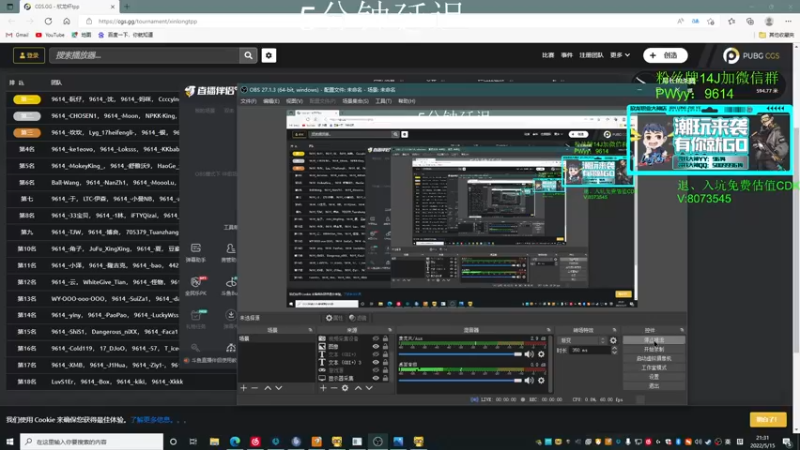Viewport: 800px width, 450px height.
Task: Click 工作室模式 button
Action: click(654, 368)
